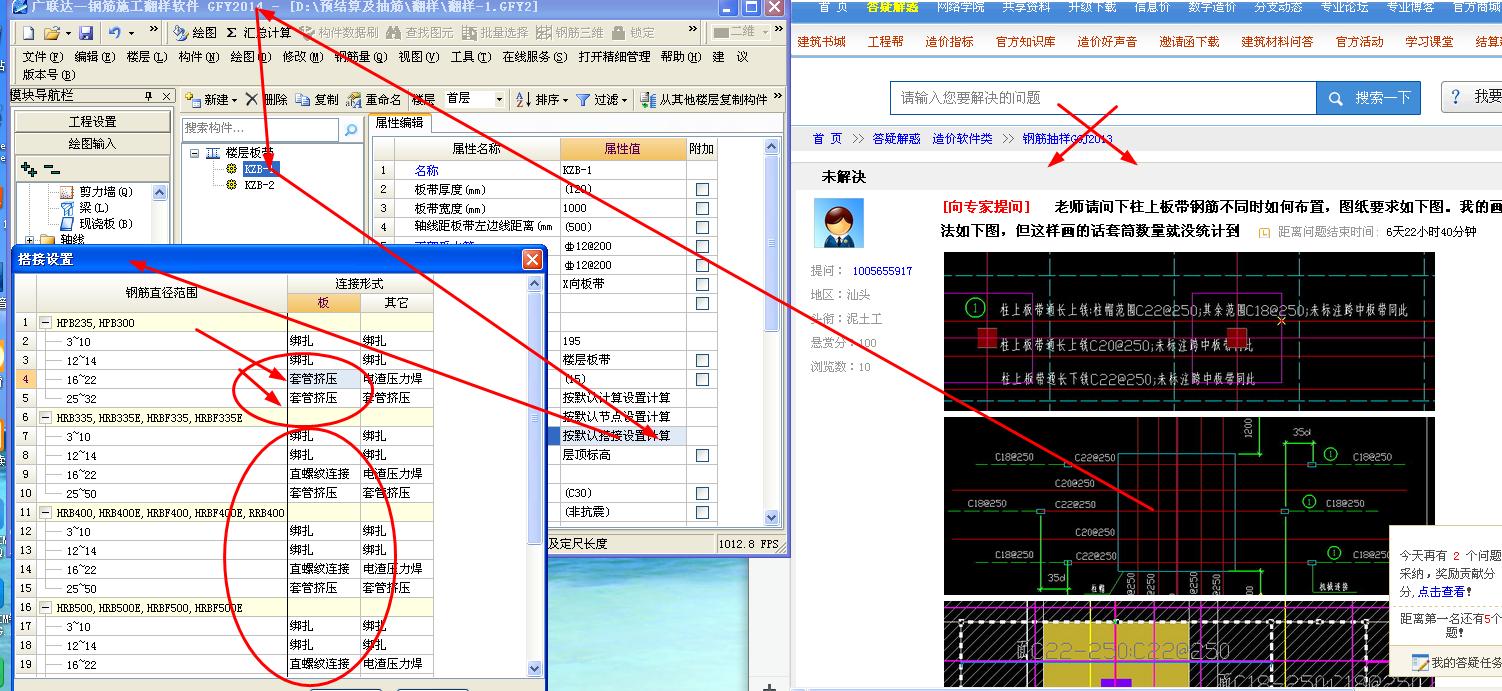Click 批量选择 batch select tool

496,33
